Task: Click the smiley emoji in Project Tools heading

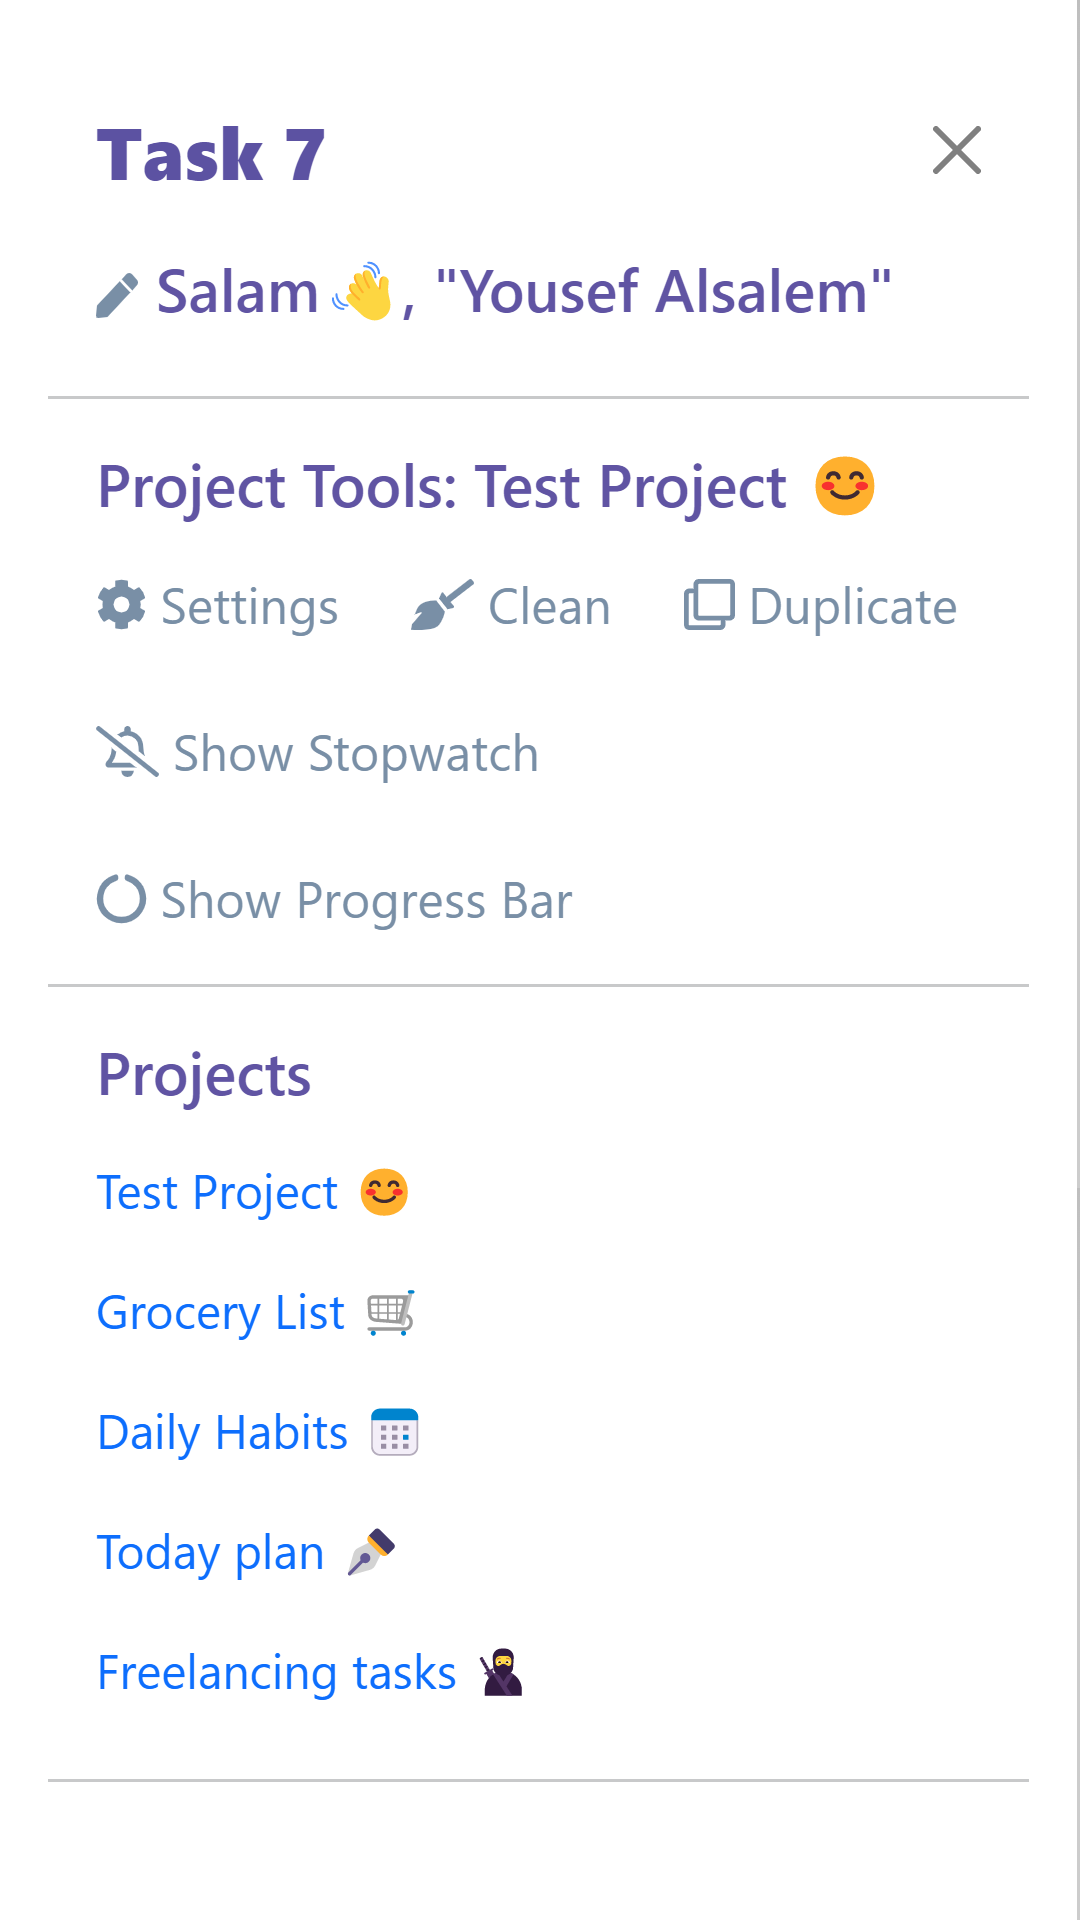Action: click(845, 487)
